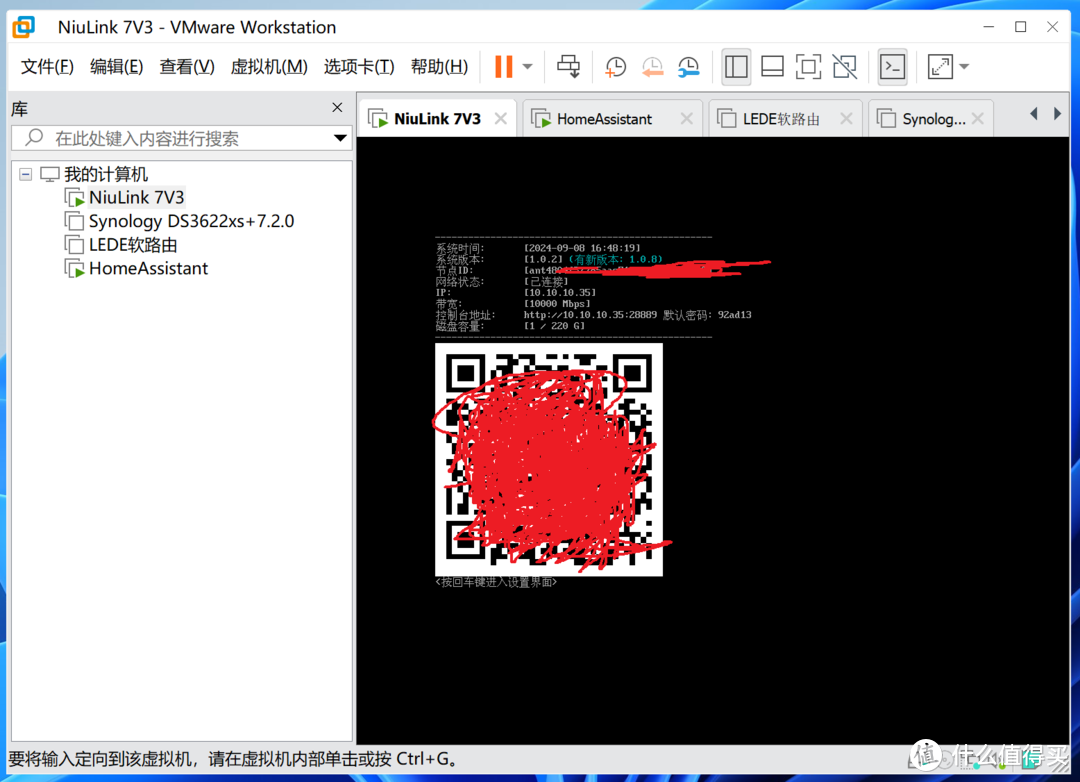Image resolution: width=1080 pixels, height=782 pixels.
Task: Switch to the Synolog... tab
Action: 933,119
